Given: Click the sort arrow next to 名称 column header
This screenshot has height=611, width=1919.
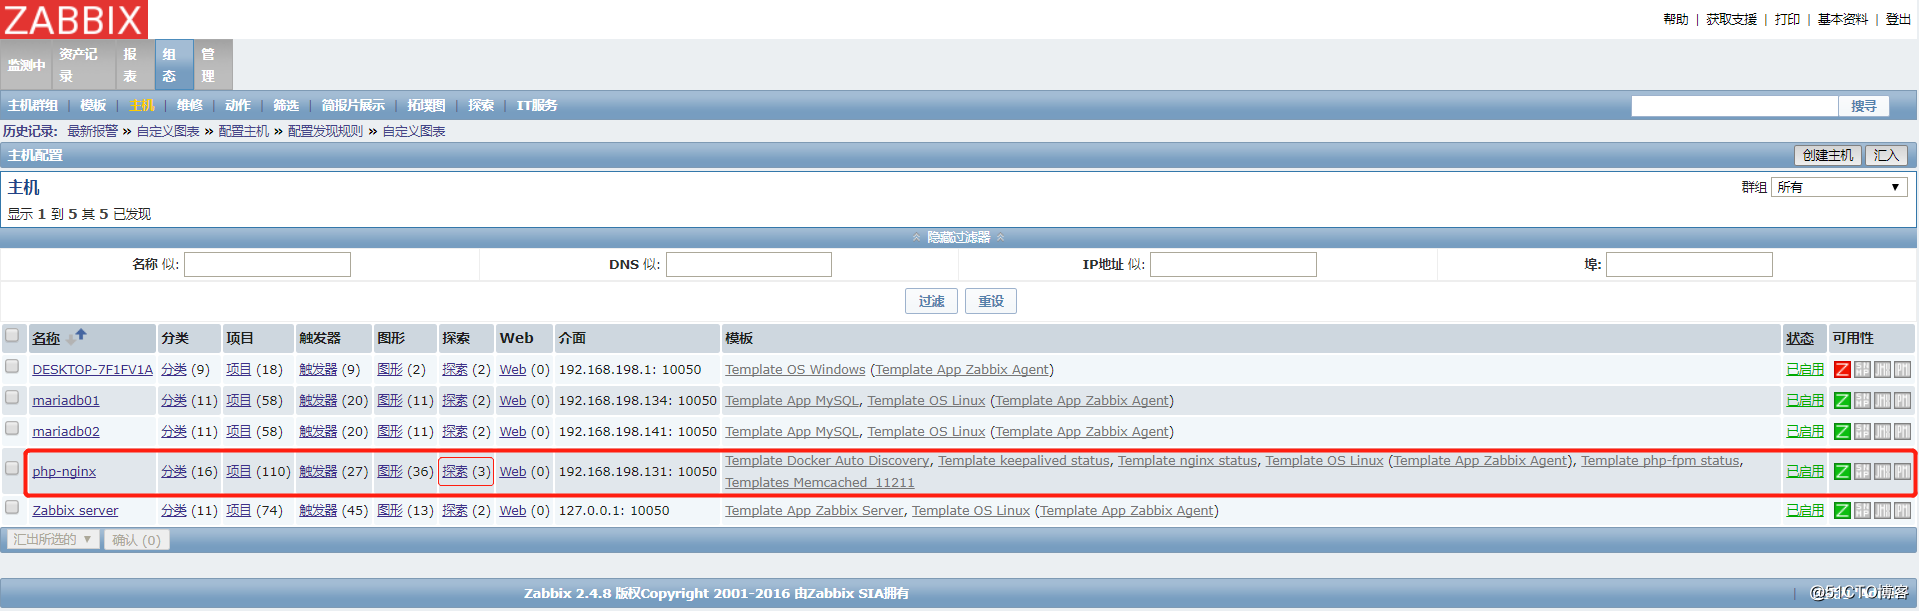Looking at the screenshot, I should tap(77, 337).
